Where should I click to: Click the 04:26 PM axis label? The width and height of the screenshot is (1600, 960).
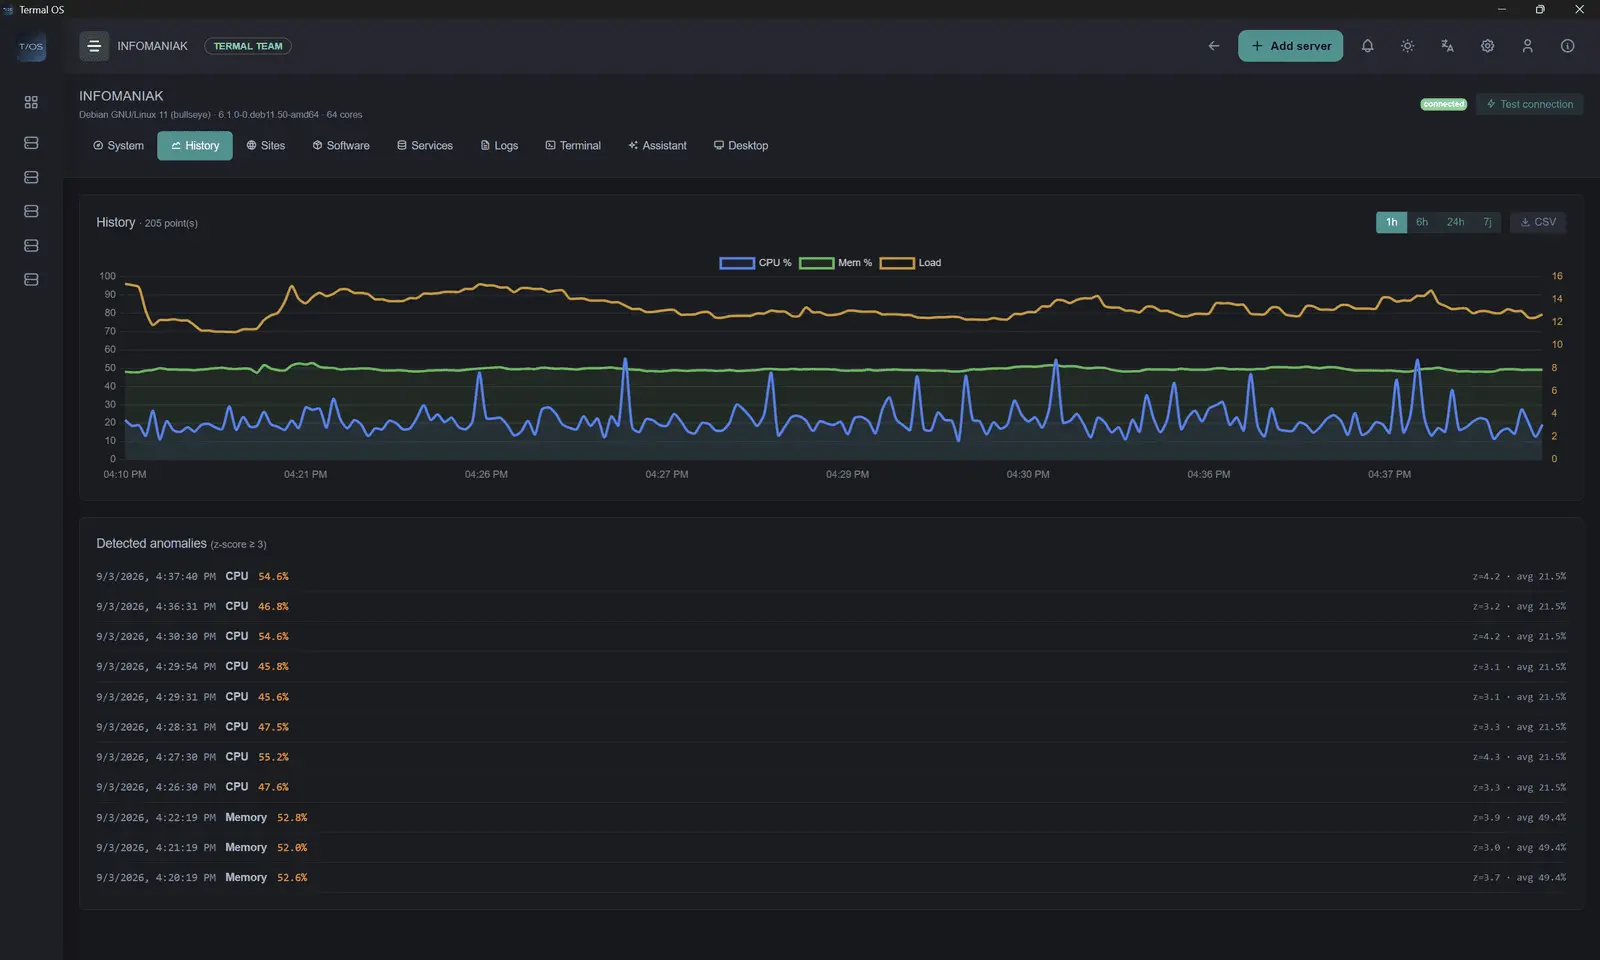tap(486, 474)
